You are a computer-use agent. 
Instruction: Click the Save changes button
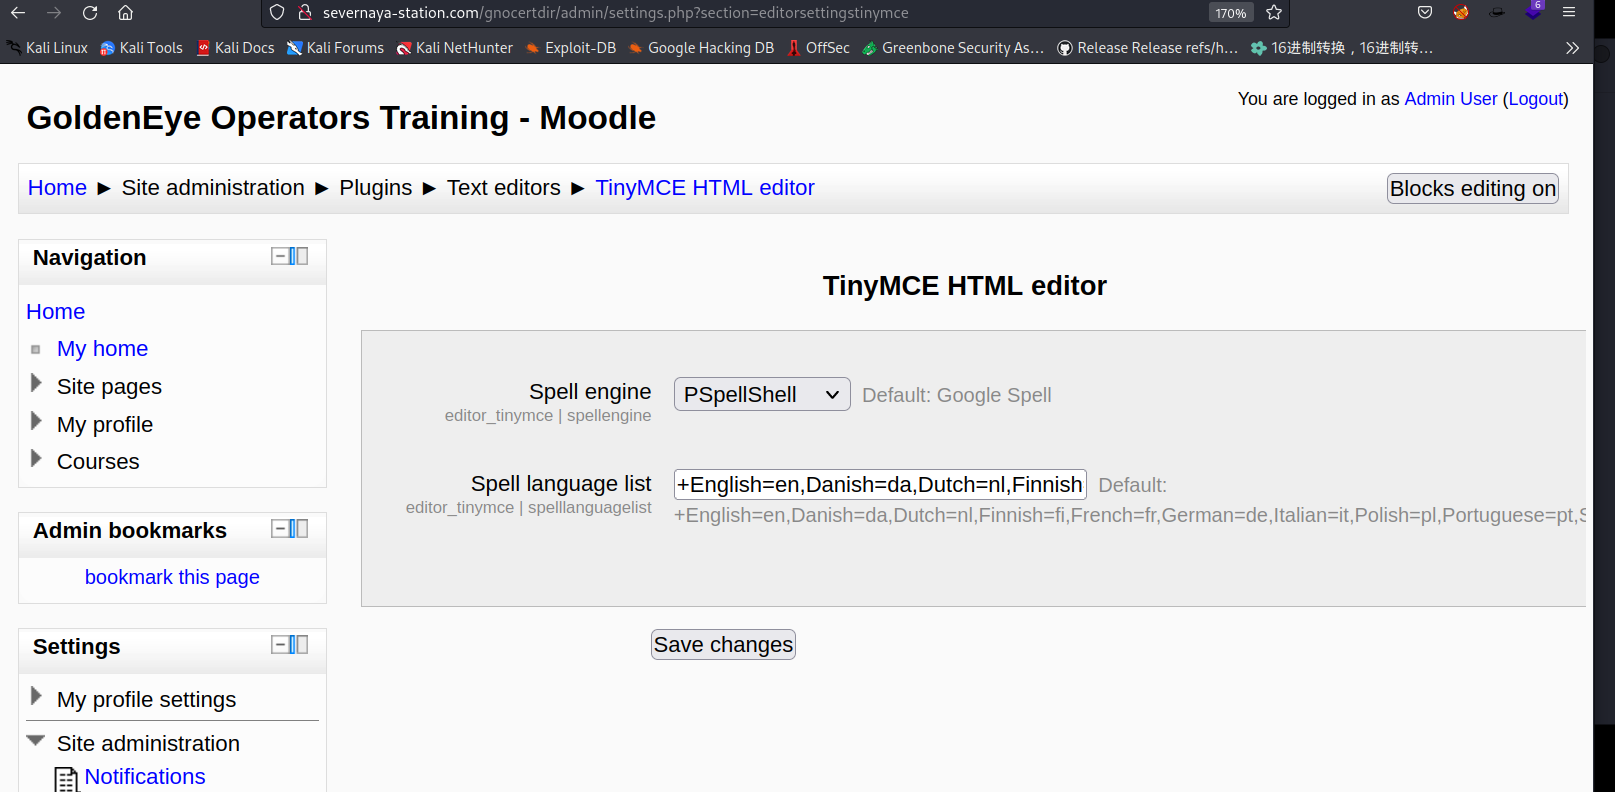[x=723, y=645]
